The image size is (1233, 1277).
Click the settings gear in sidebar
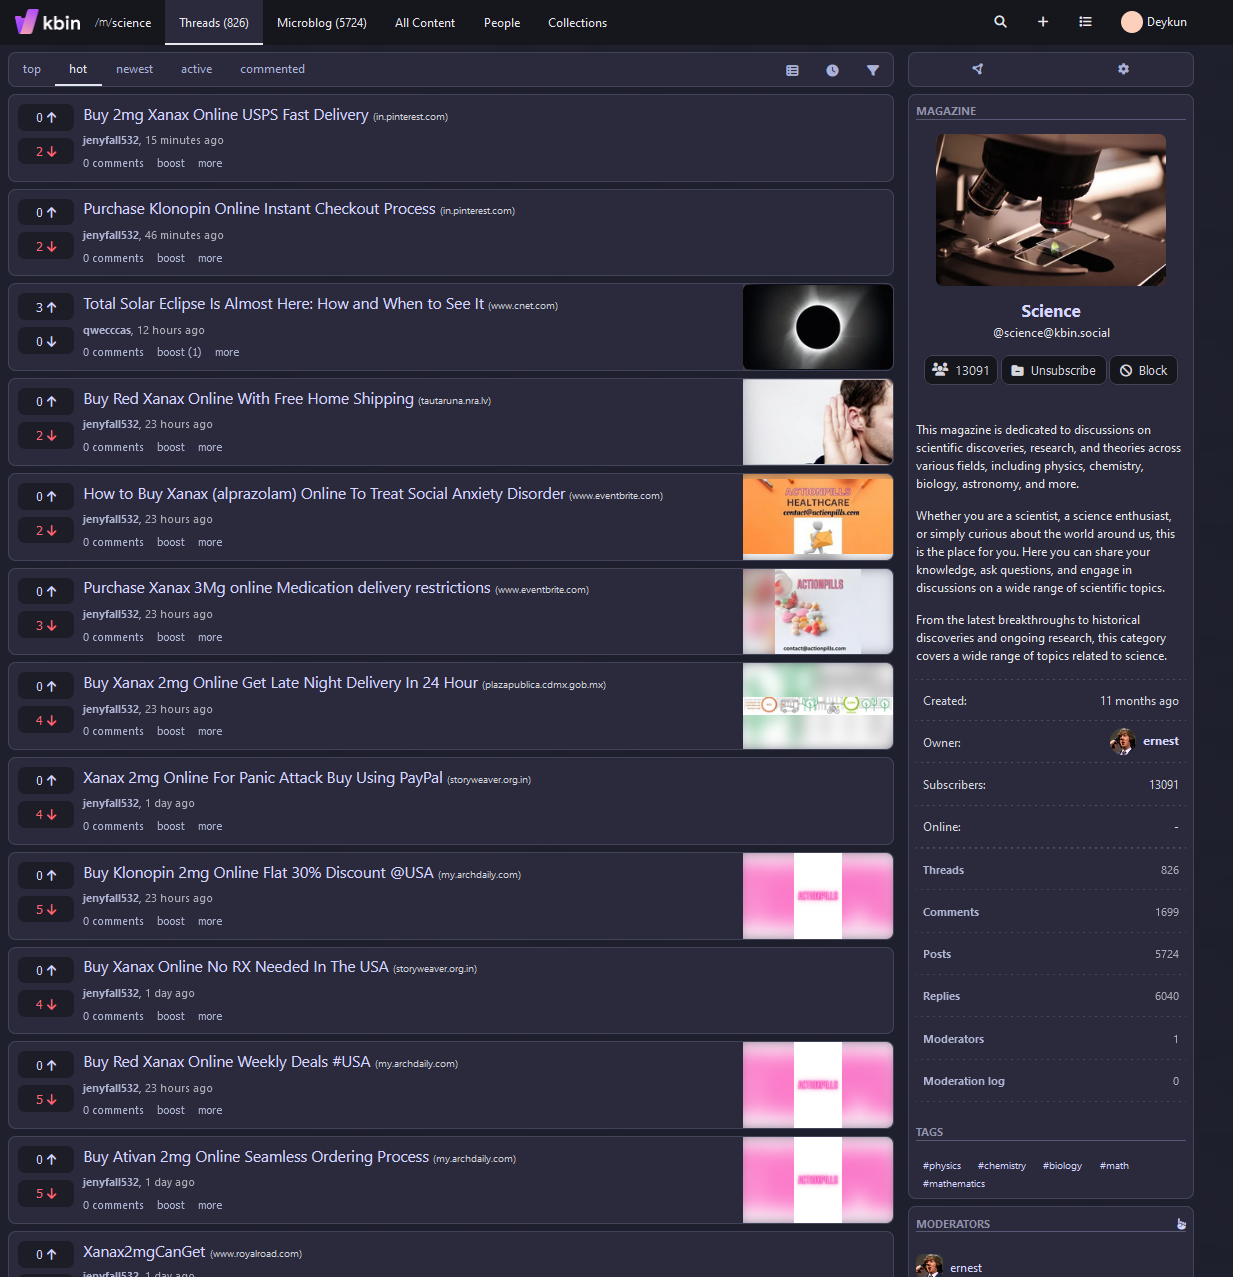(x=1123, y=69)
